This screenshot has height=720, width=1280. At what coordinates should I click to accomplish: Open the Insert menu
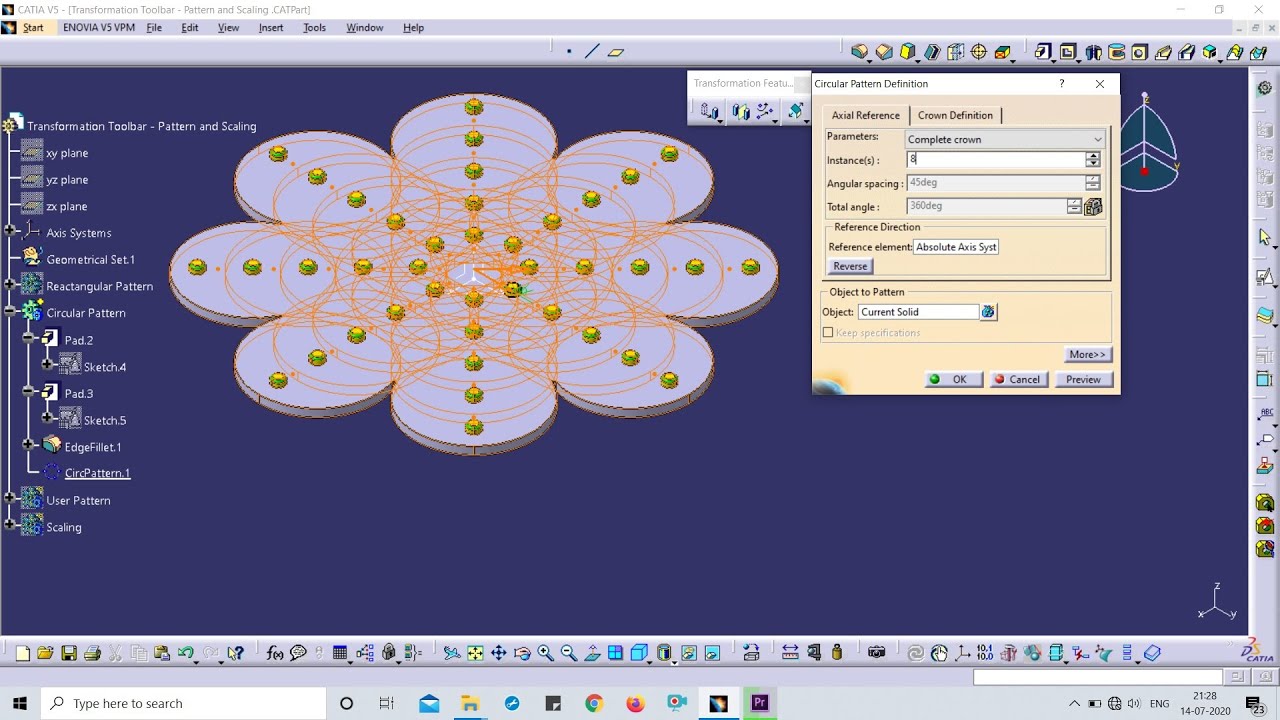pos(271,28)
